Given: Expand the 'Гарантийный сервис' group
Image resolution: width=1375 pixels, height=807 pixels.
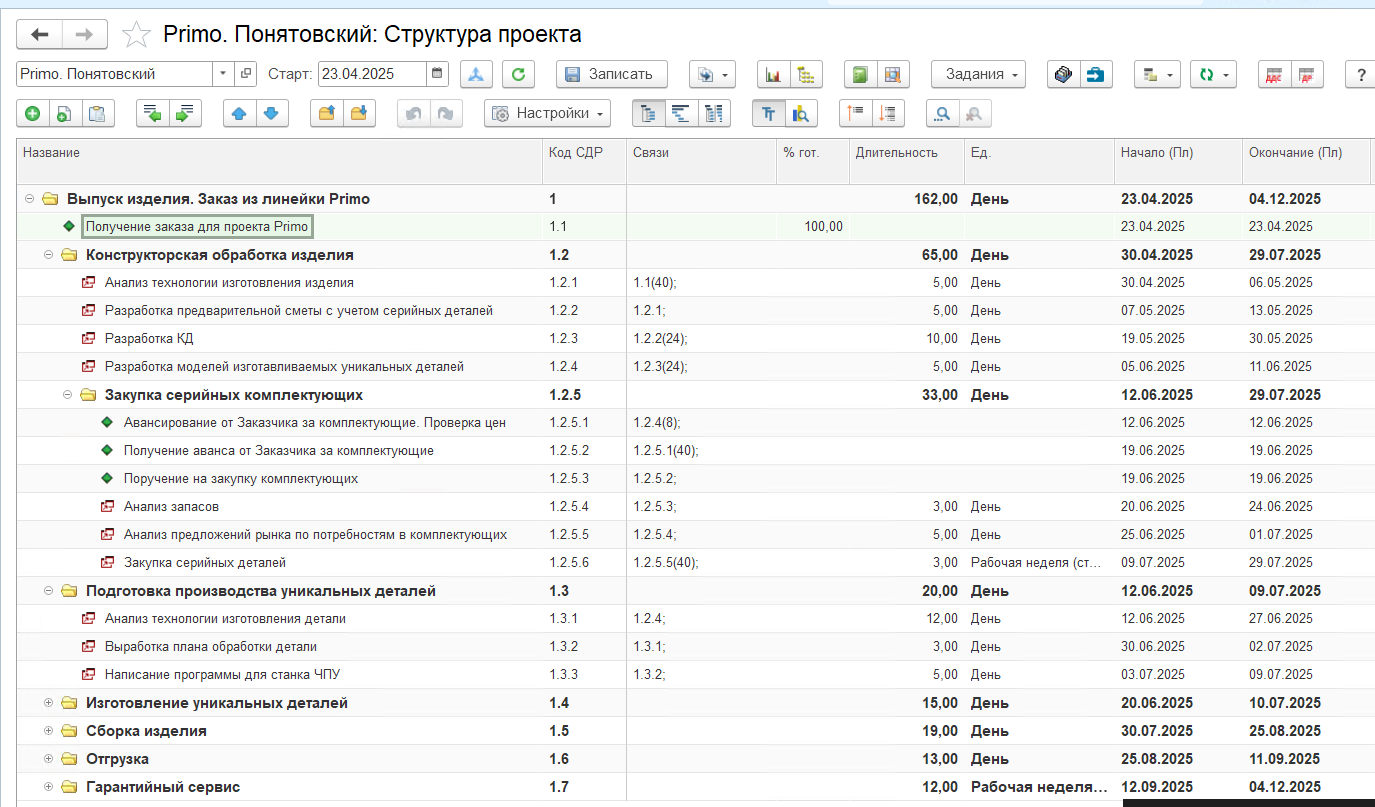Looking at the screenshot, I should 48,787.
